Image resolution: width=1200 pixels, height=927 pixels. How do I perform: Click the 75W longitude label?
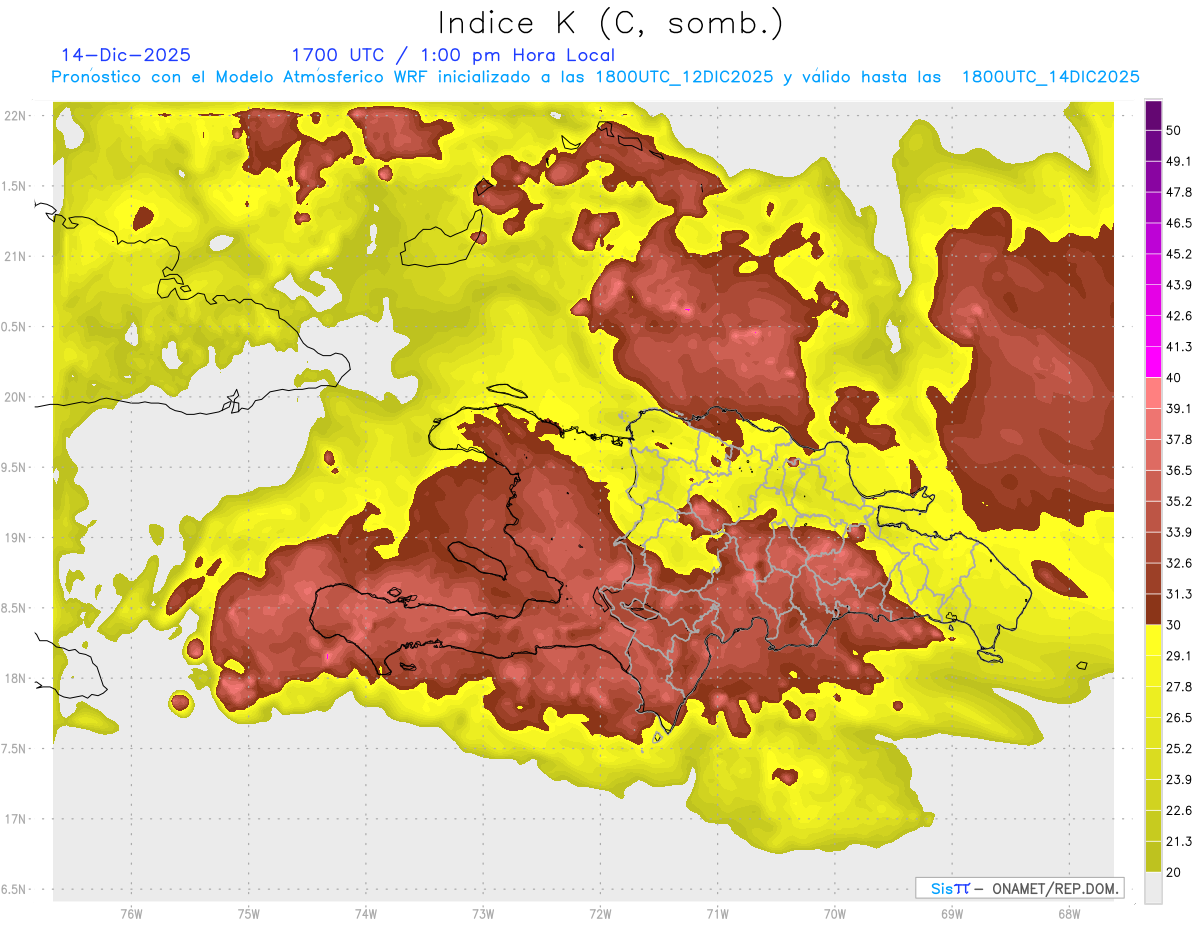[249, 913]
